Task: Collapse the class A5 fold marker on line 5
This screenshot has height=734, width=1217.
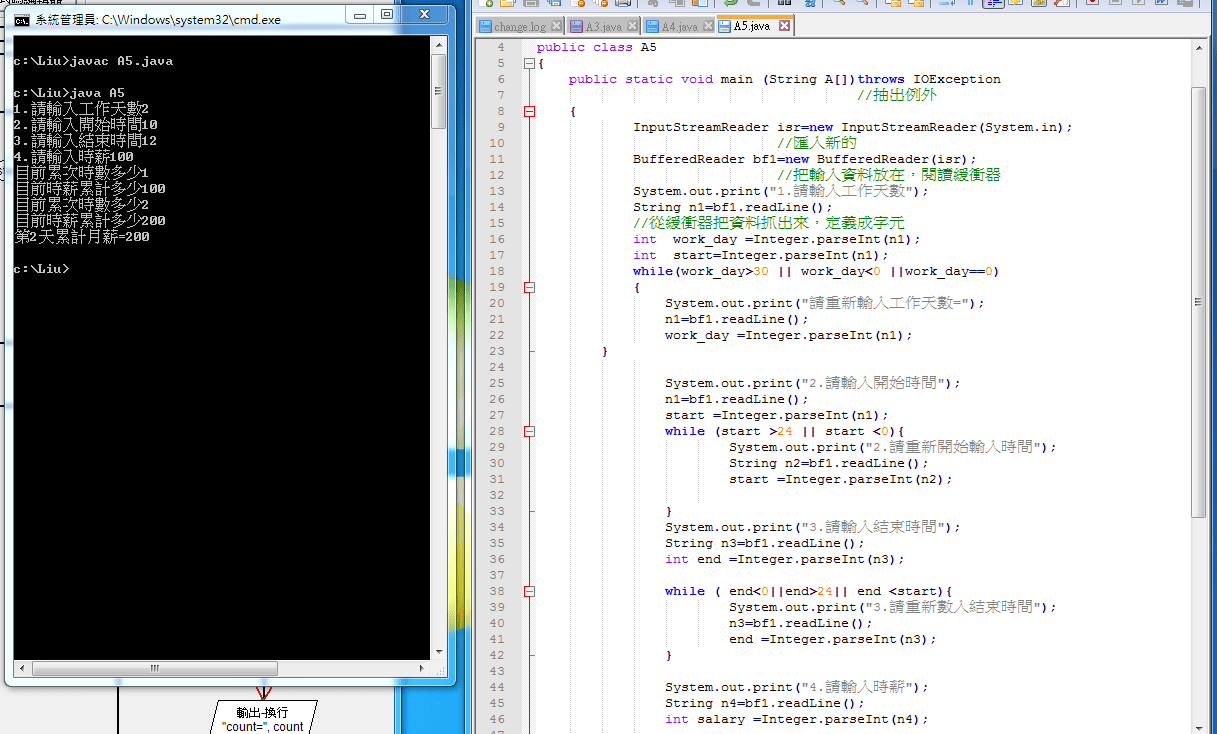Action: 529,64
